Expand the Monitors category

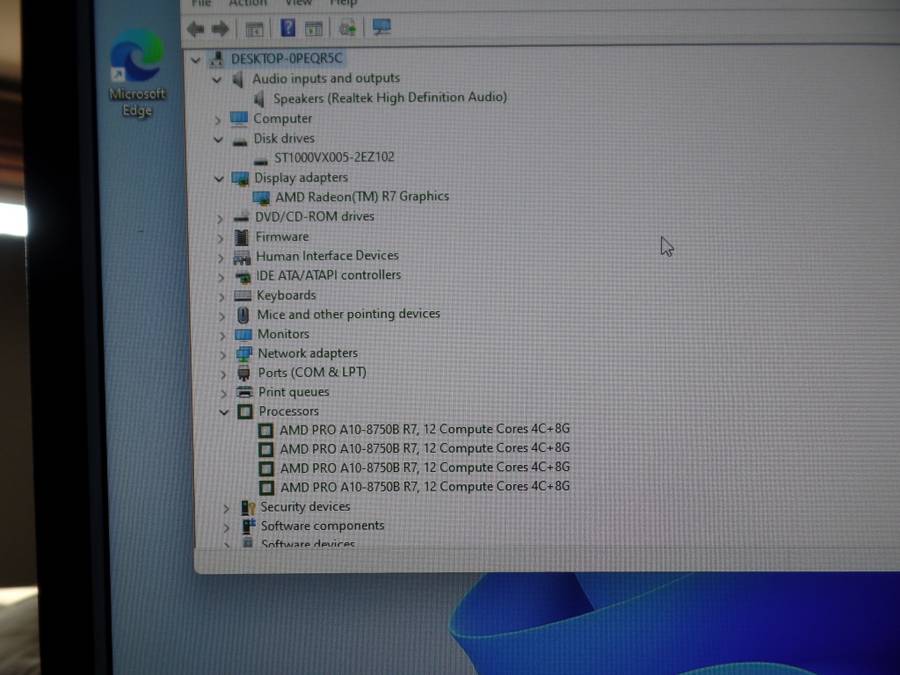click(x=221, y=335)
